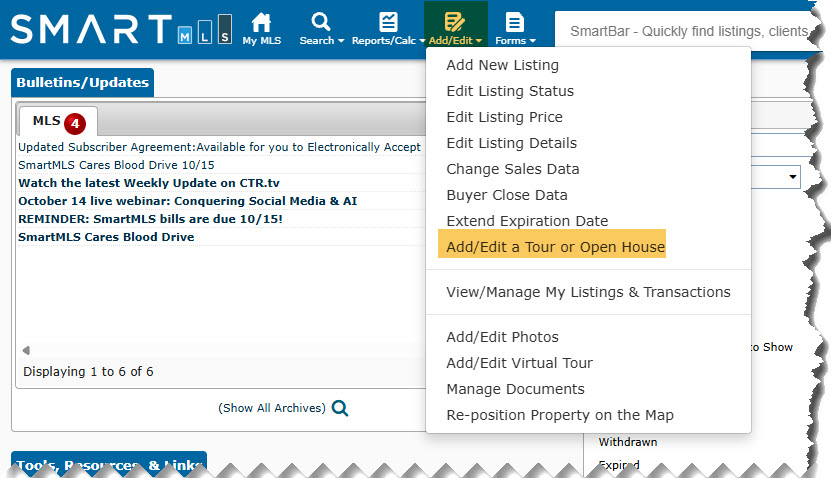Click the Show All Archives link
Viewport: 831px width, 478px height.
click(x=271, y=408)
